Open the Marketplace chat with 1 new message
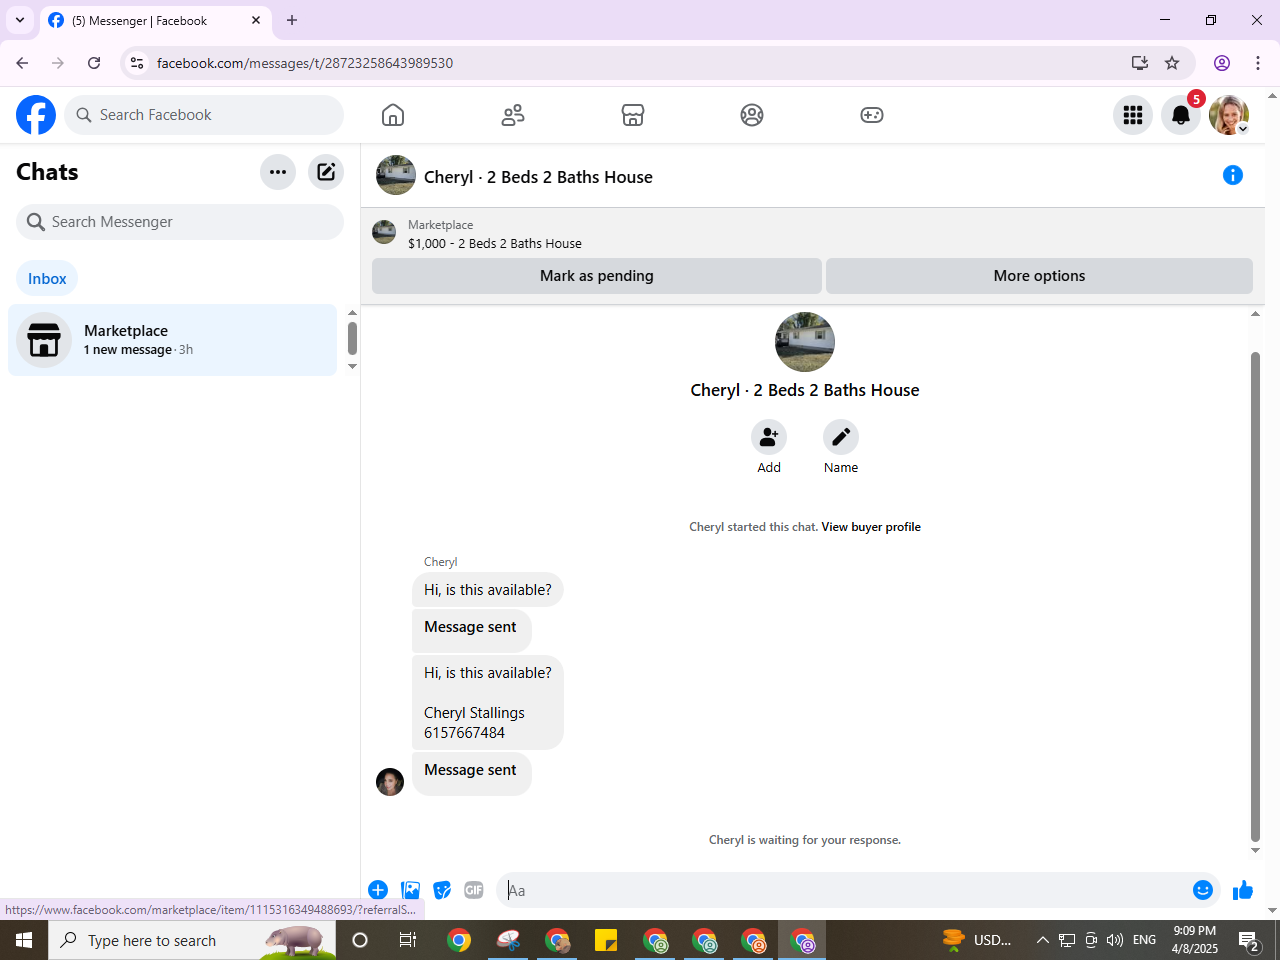The height and width of the screenshot is (960, 1280). (173, 340)
